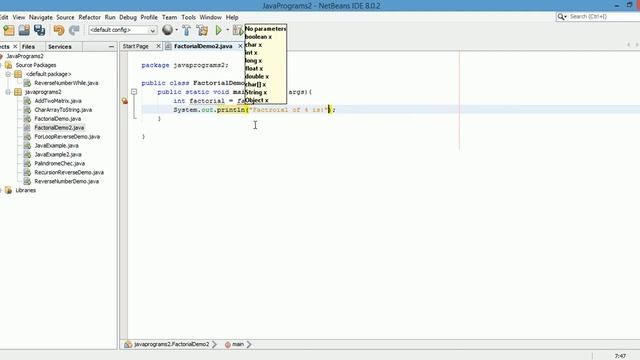This screenshot has height=360, width=640.
Task: Select the <default package> tree node
Action: (48, 74)
